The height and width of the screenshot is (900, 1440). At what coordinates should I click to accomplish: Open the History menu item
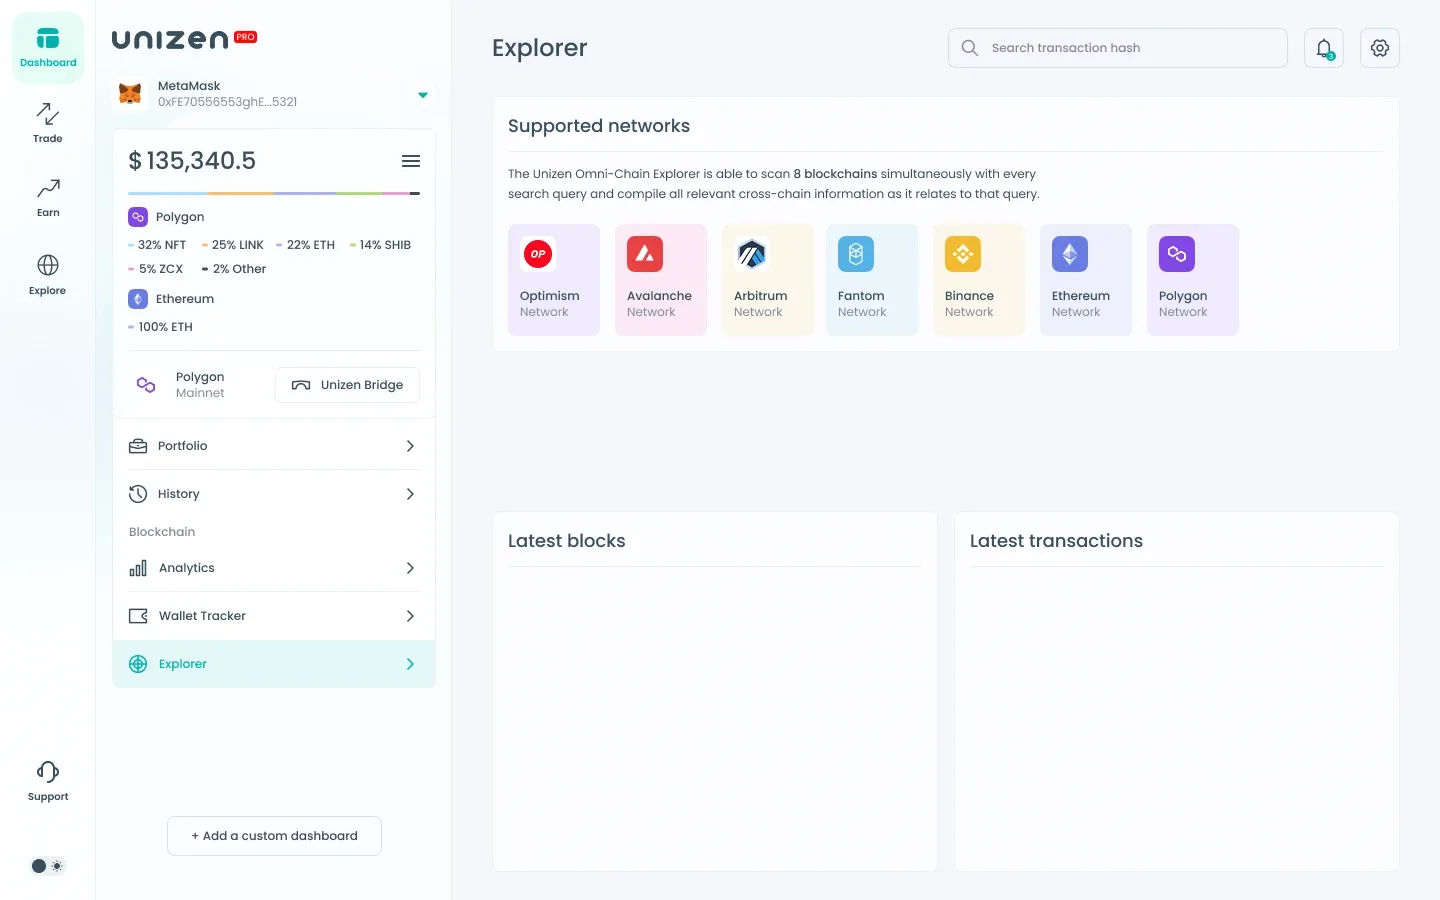click(274, 494)
